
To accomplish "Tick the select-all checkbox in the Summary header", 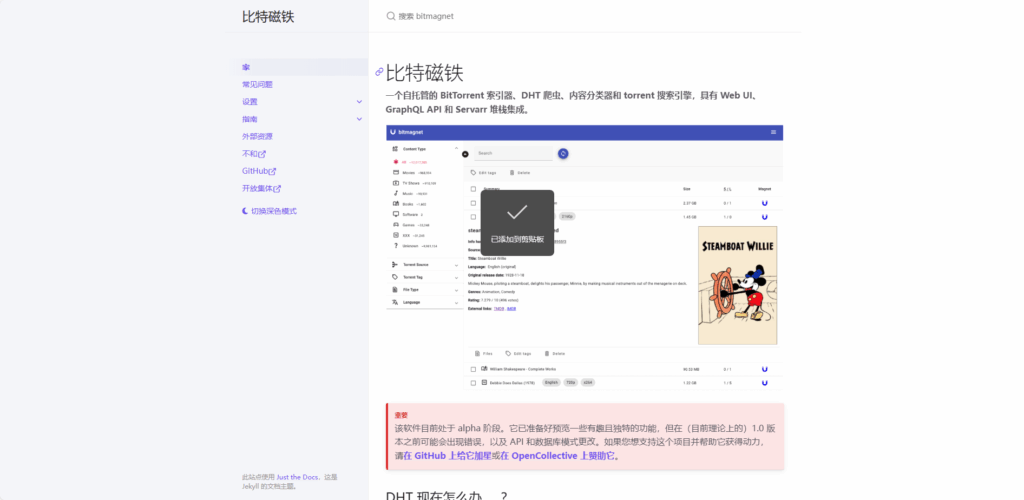I will [473, 189].
